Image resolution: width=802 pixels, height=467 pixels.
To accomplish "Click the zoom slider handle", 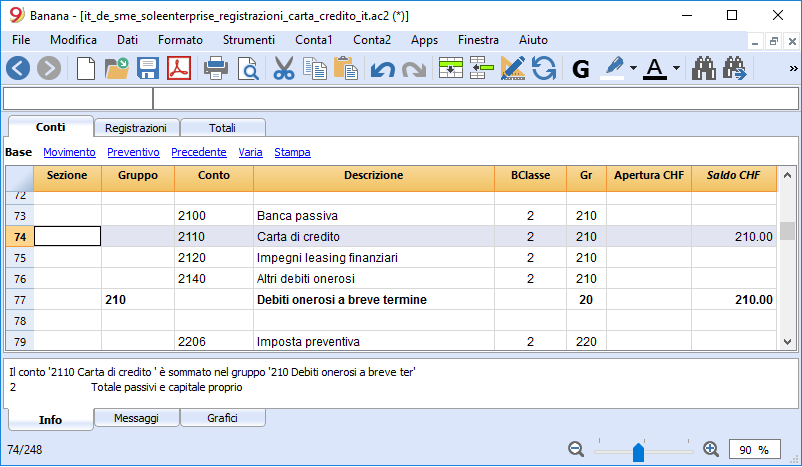I will [638, 451].
